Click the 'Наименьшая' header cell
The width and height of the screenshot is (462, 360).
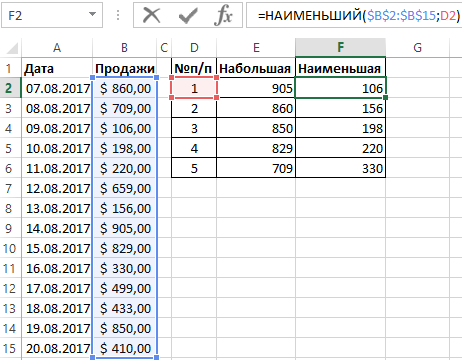point(340,68)
